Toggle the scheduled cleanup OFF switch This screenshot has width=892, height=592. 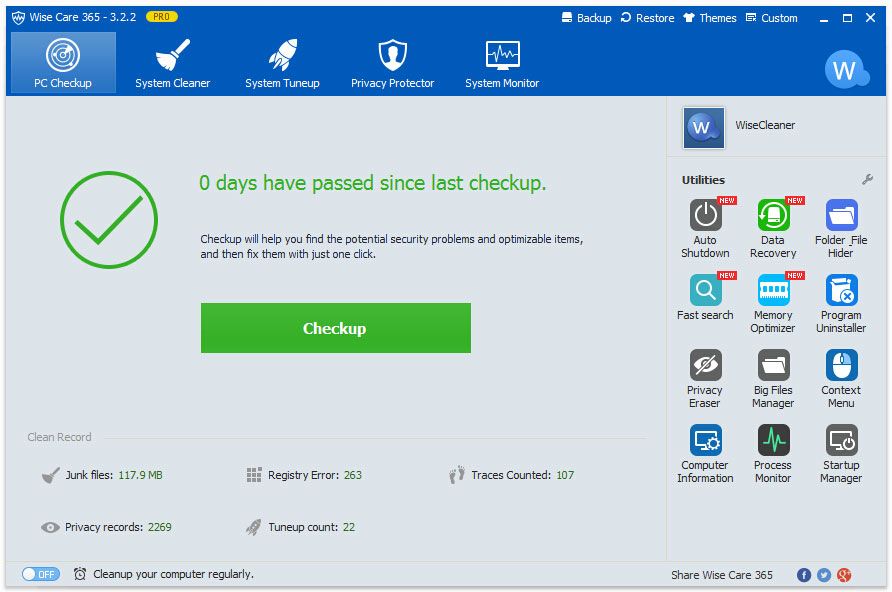point(41,574)
